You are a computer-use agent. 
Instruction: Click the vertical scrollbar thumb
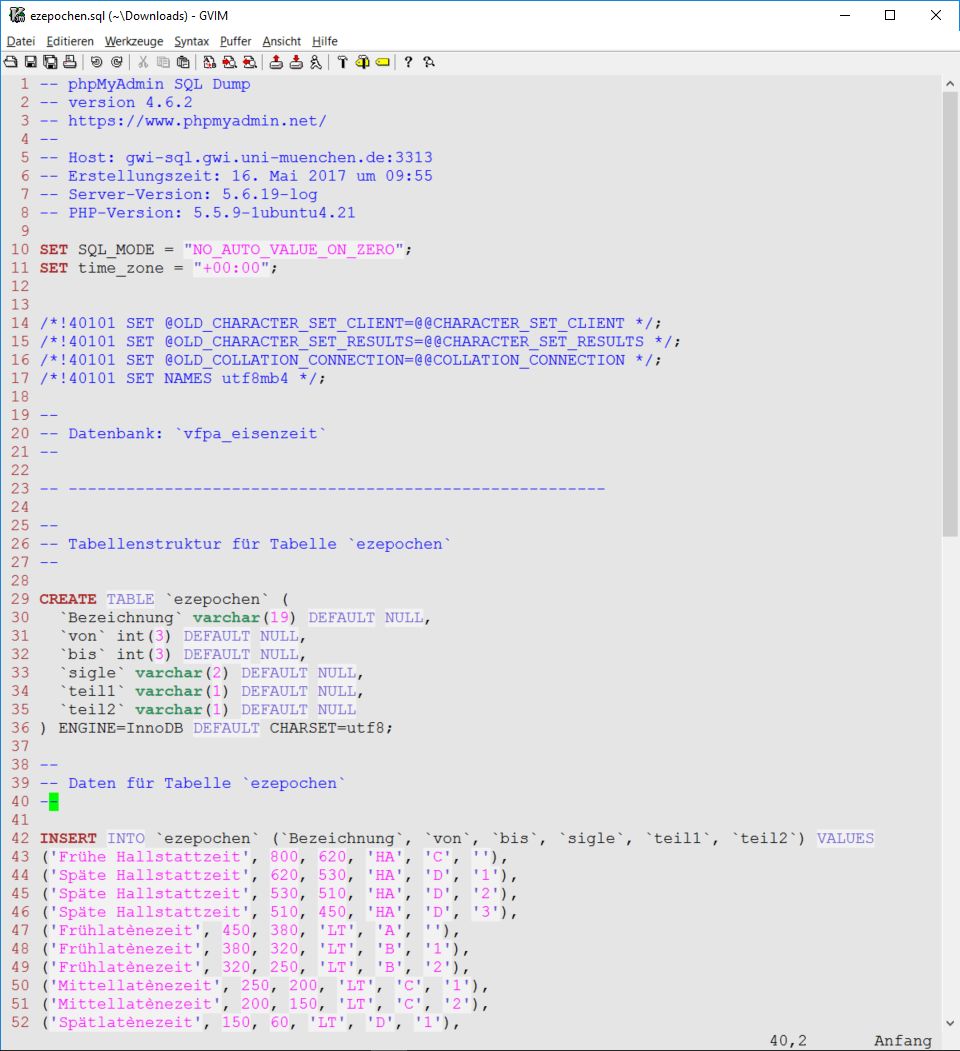coord(950,314)
